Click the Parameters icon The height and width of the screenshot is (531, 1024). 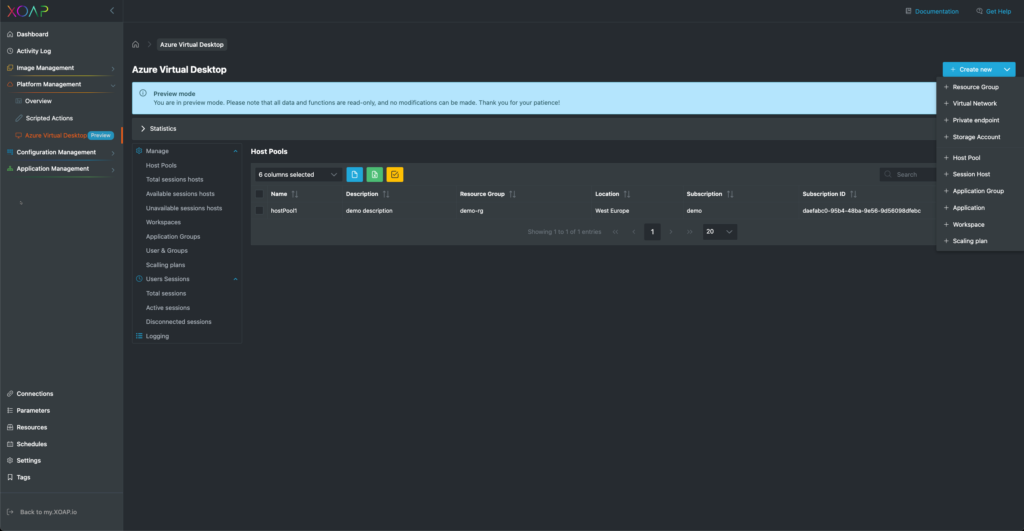pyautogui.click(x=10, y=411)
